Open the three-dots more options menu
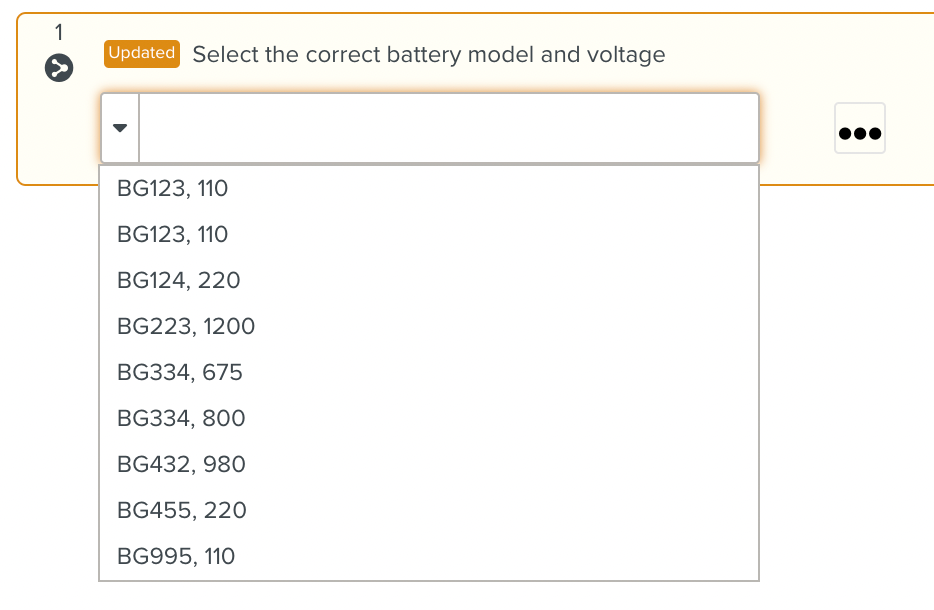934x610 pixels. pyautogui.click(x=860, y=129)
